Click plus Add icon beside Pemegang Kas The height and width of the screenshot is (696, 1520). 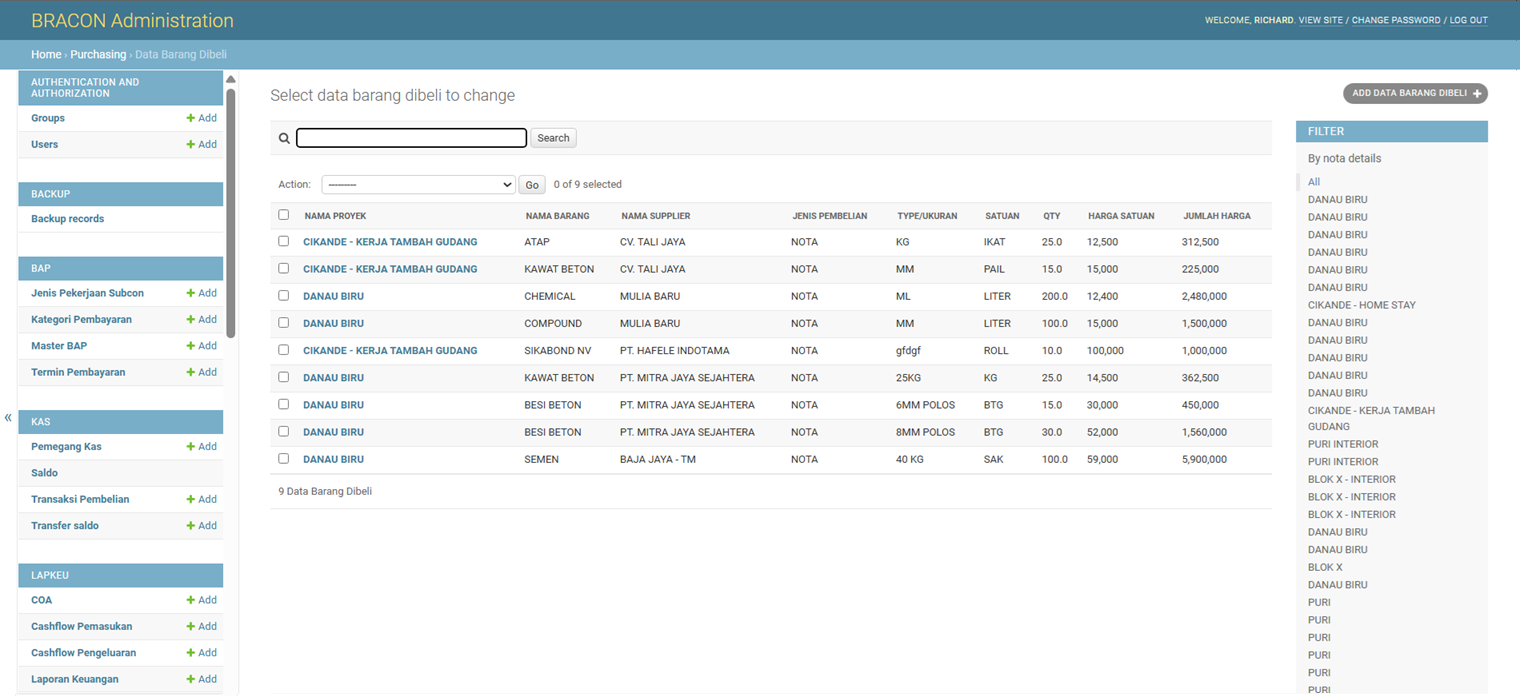point(190,447)
